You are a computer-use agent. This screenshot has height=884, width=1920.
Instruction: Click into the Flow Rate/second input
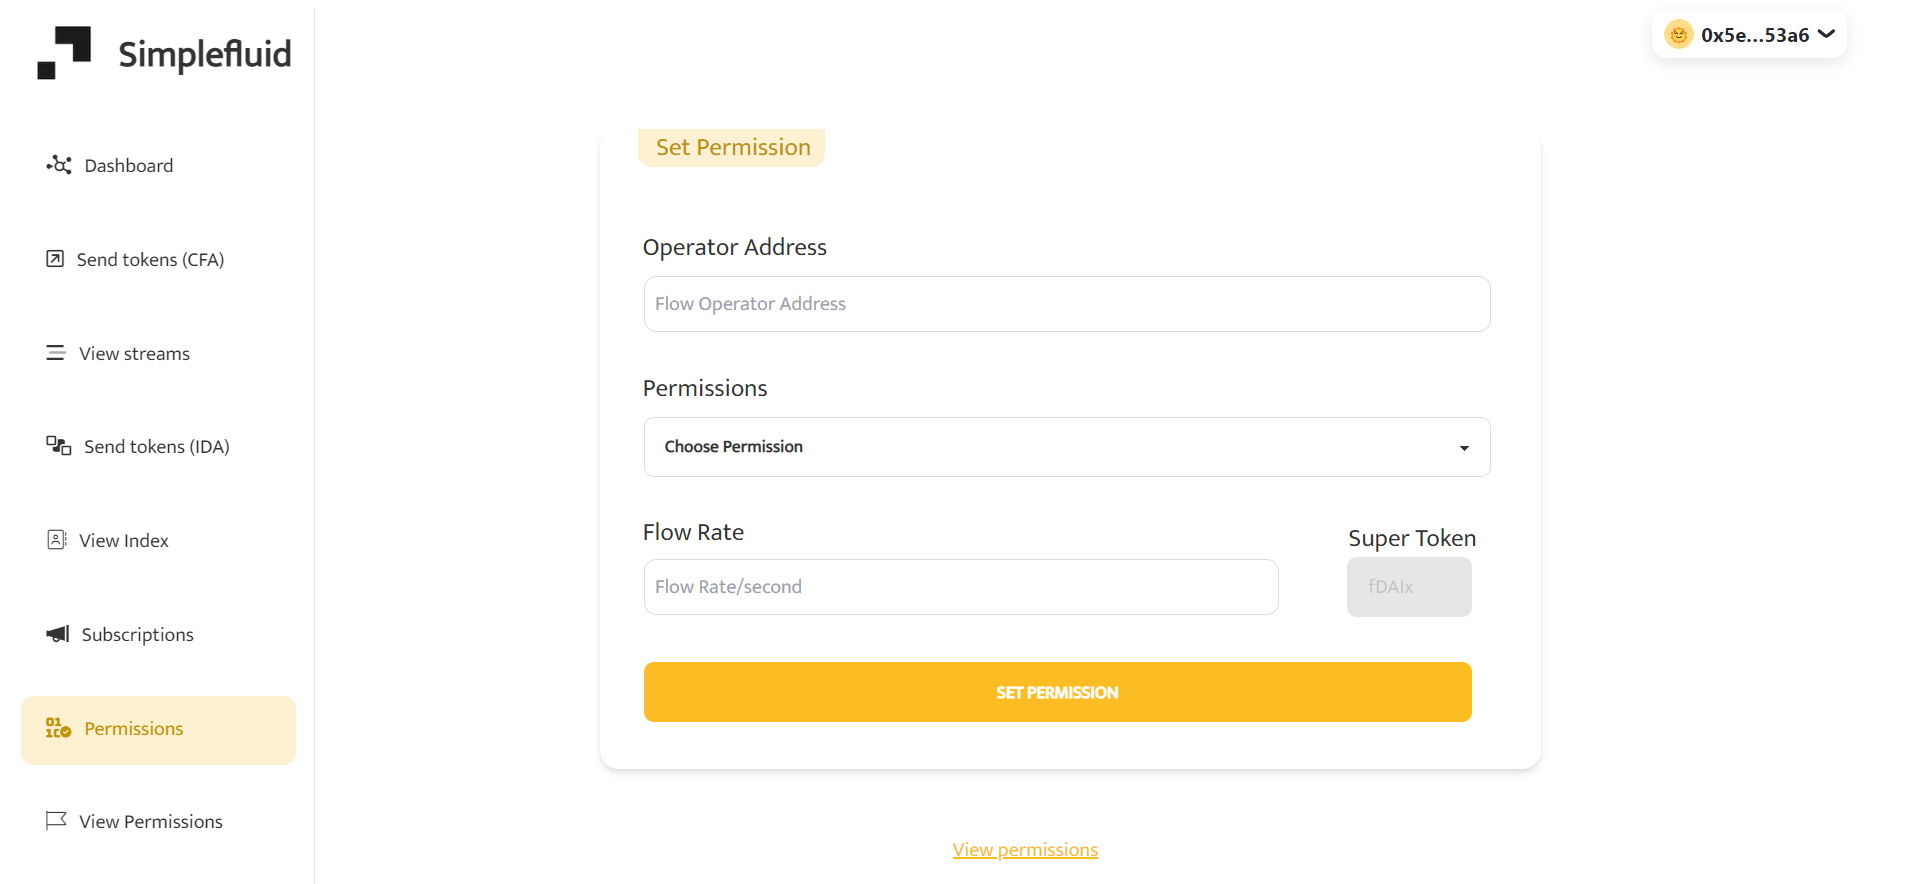point(961,587)
